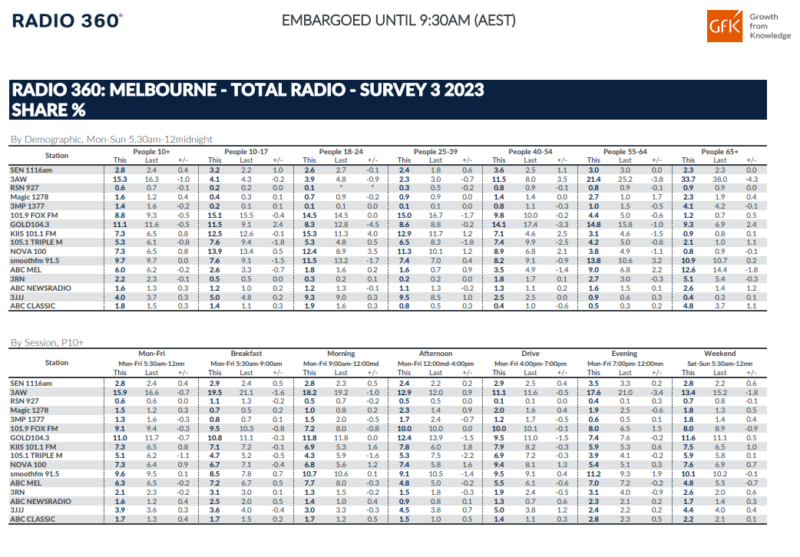Click 'Sat-Sun 5:30am-12mn' time range
800x557 pixels.
tap(719, 364)
